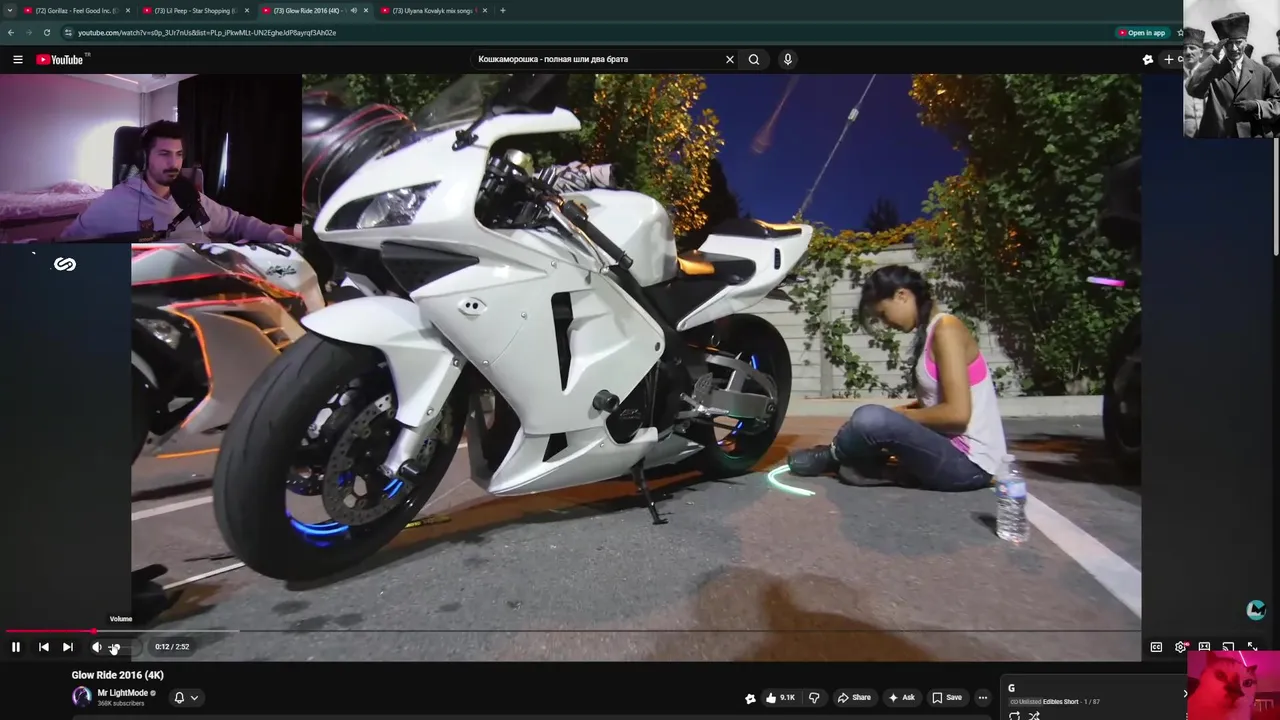Screen dimensions: 1280x720
Task: Mute the Glow Ride tab via tab speaker icon
Action: (x=353, y=10)
